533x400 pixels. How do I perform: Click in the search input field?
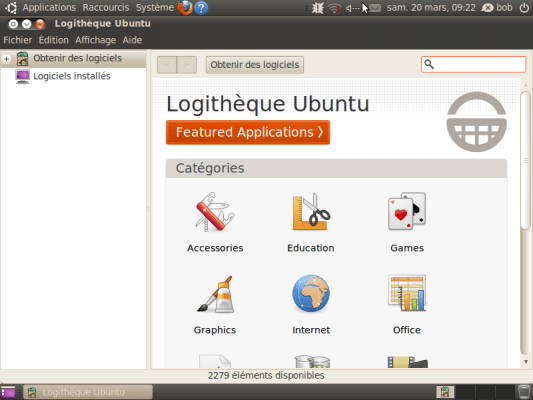(474, 65)
